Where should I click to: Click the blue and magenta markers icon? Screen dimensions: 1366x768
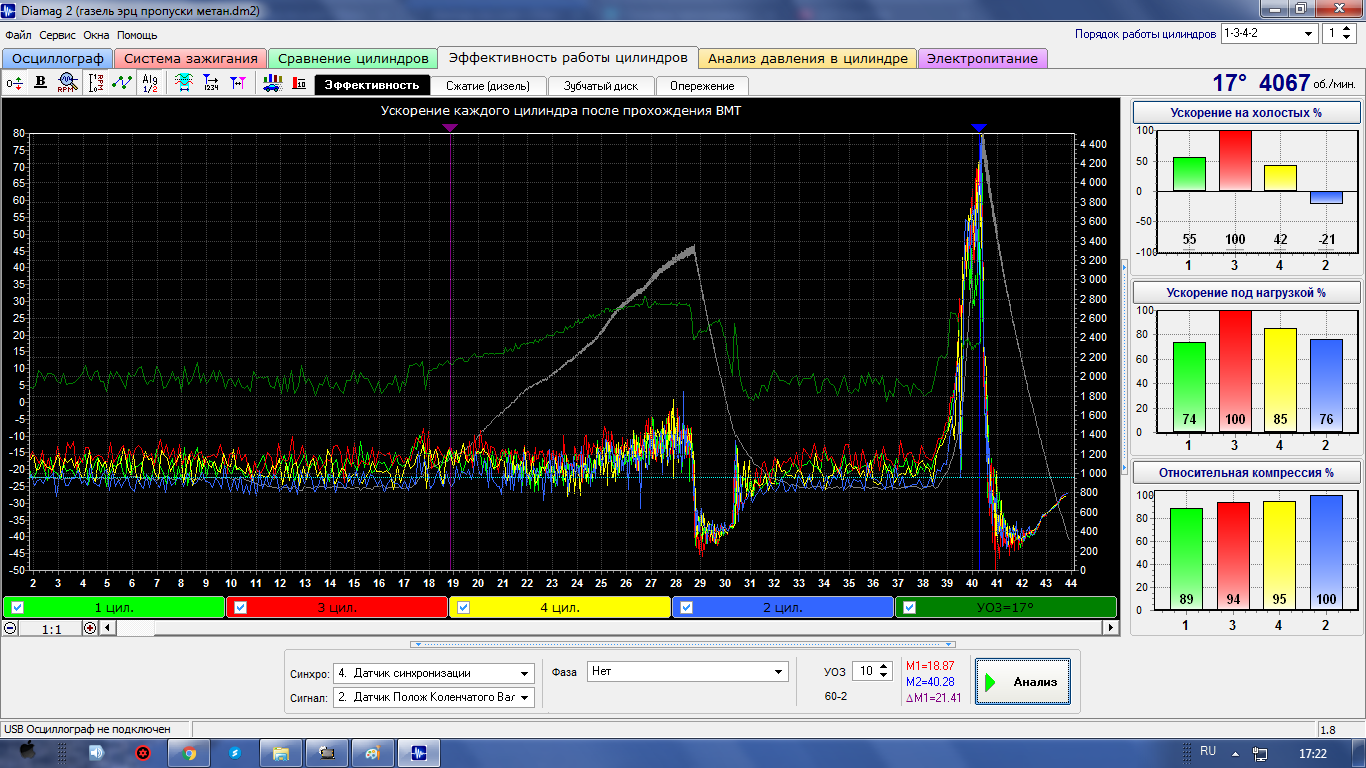coord(238,84)
